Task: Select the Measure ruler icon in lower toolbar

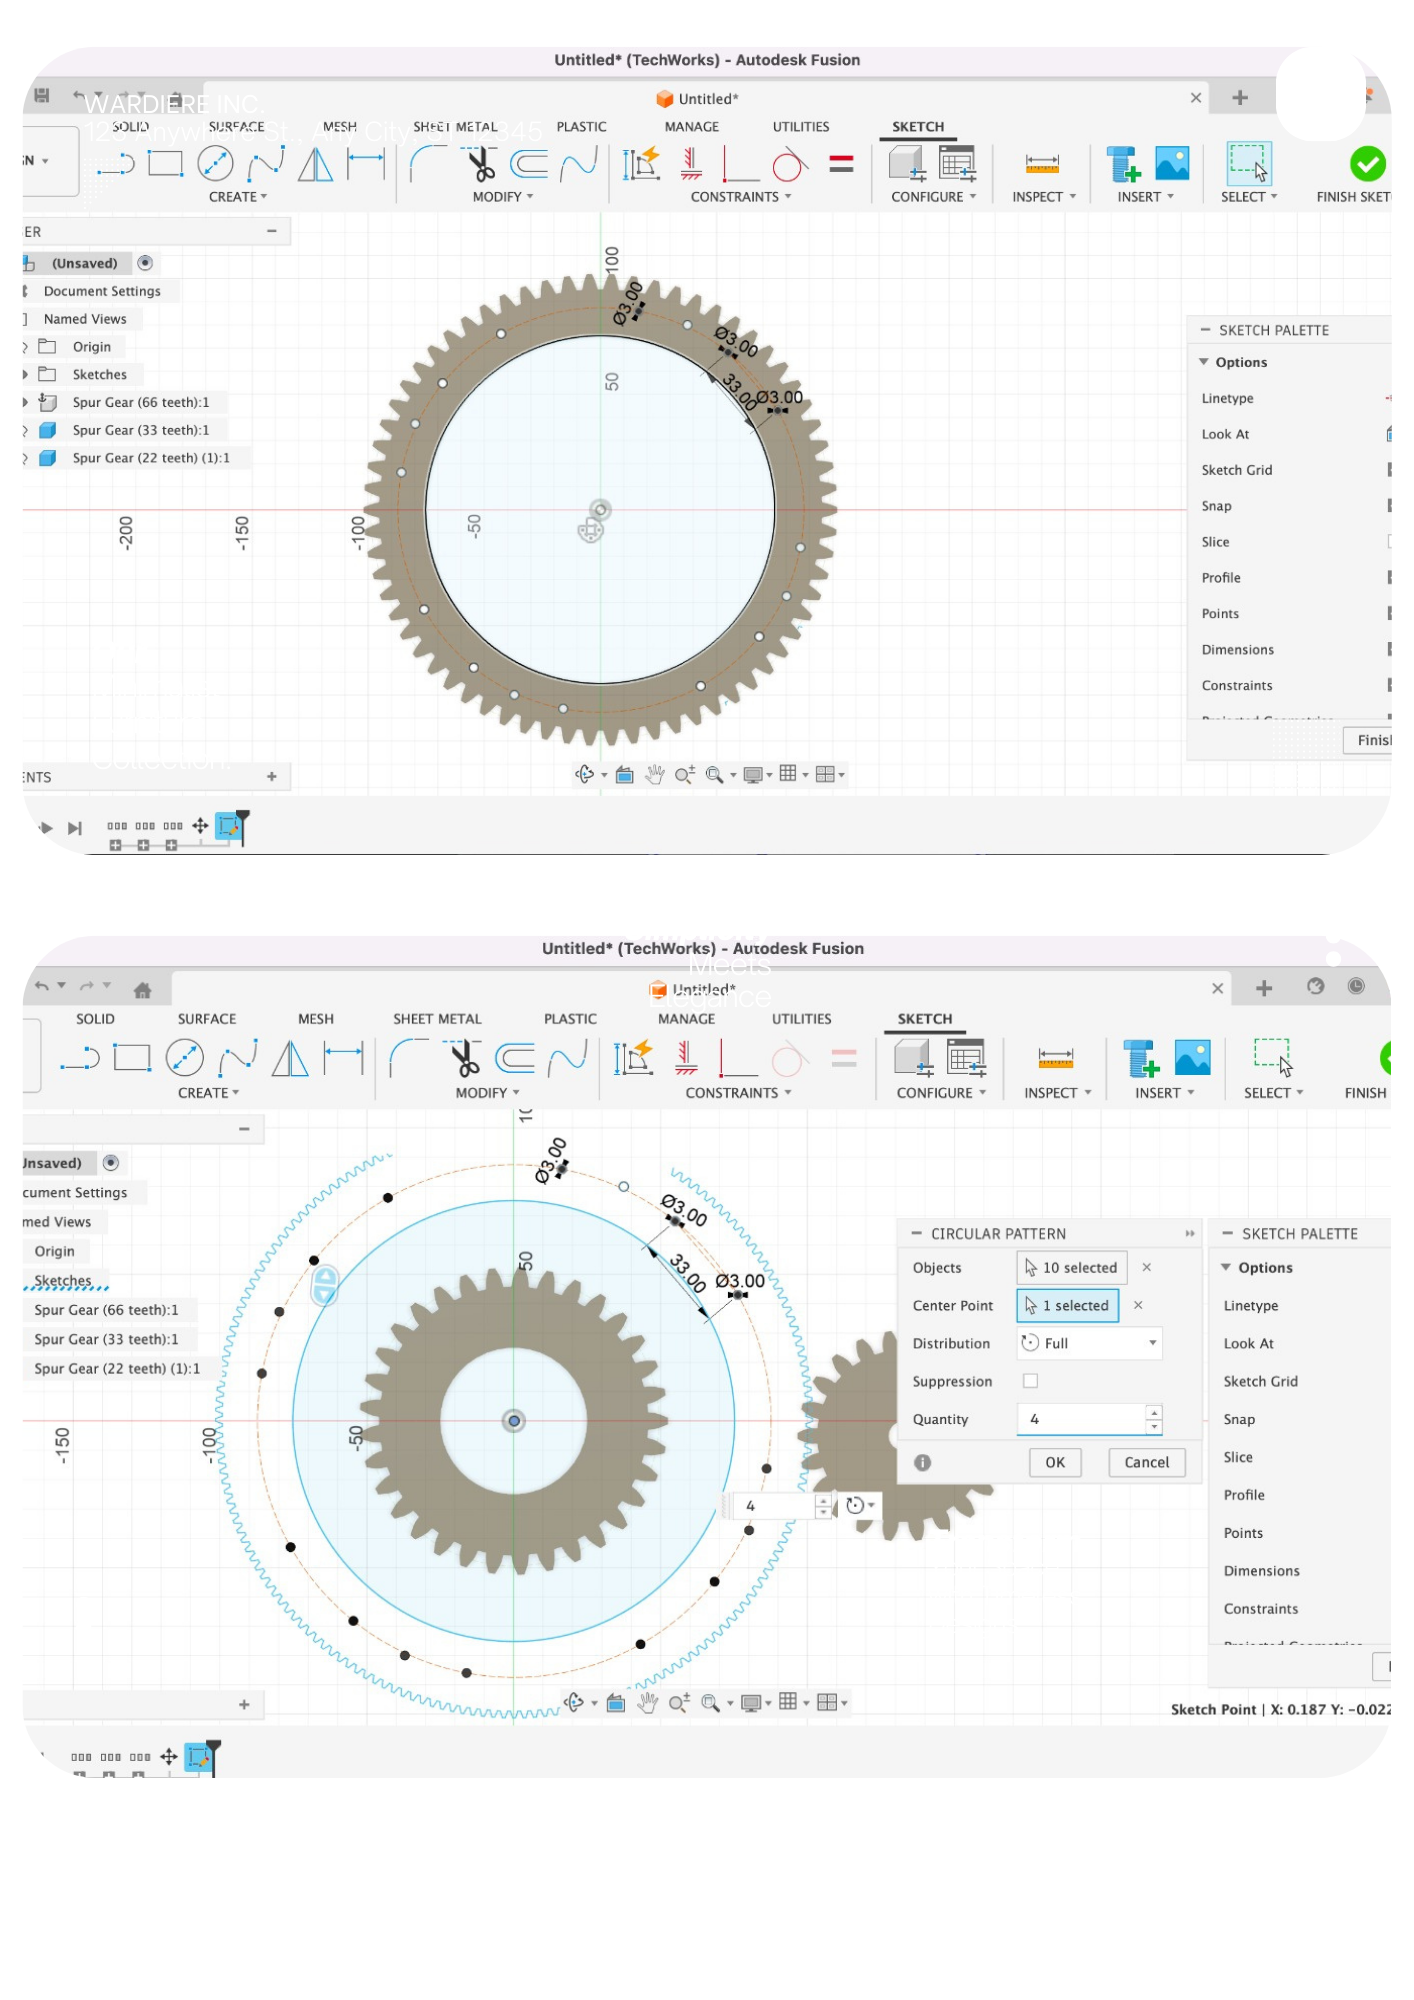Action: (x=1055, y=1058)
